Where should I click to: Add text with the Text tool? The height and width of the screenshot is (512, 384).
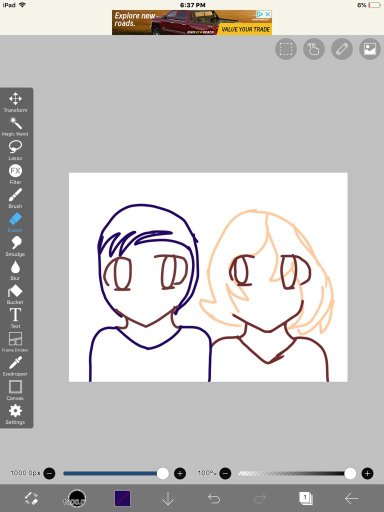[x=15, y=318]
